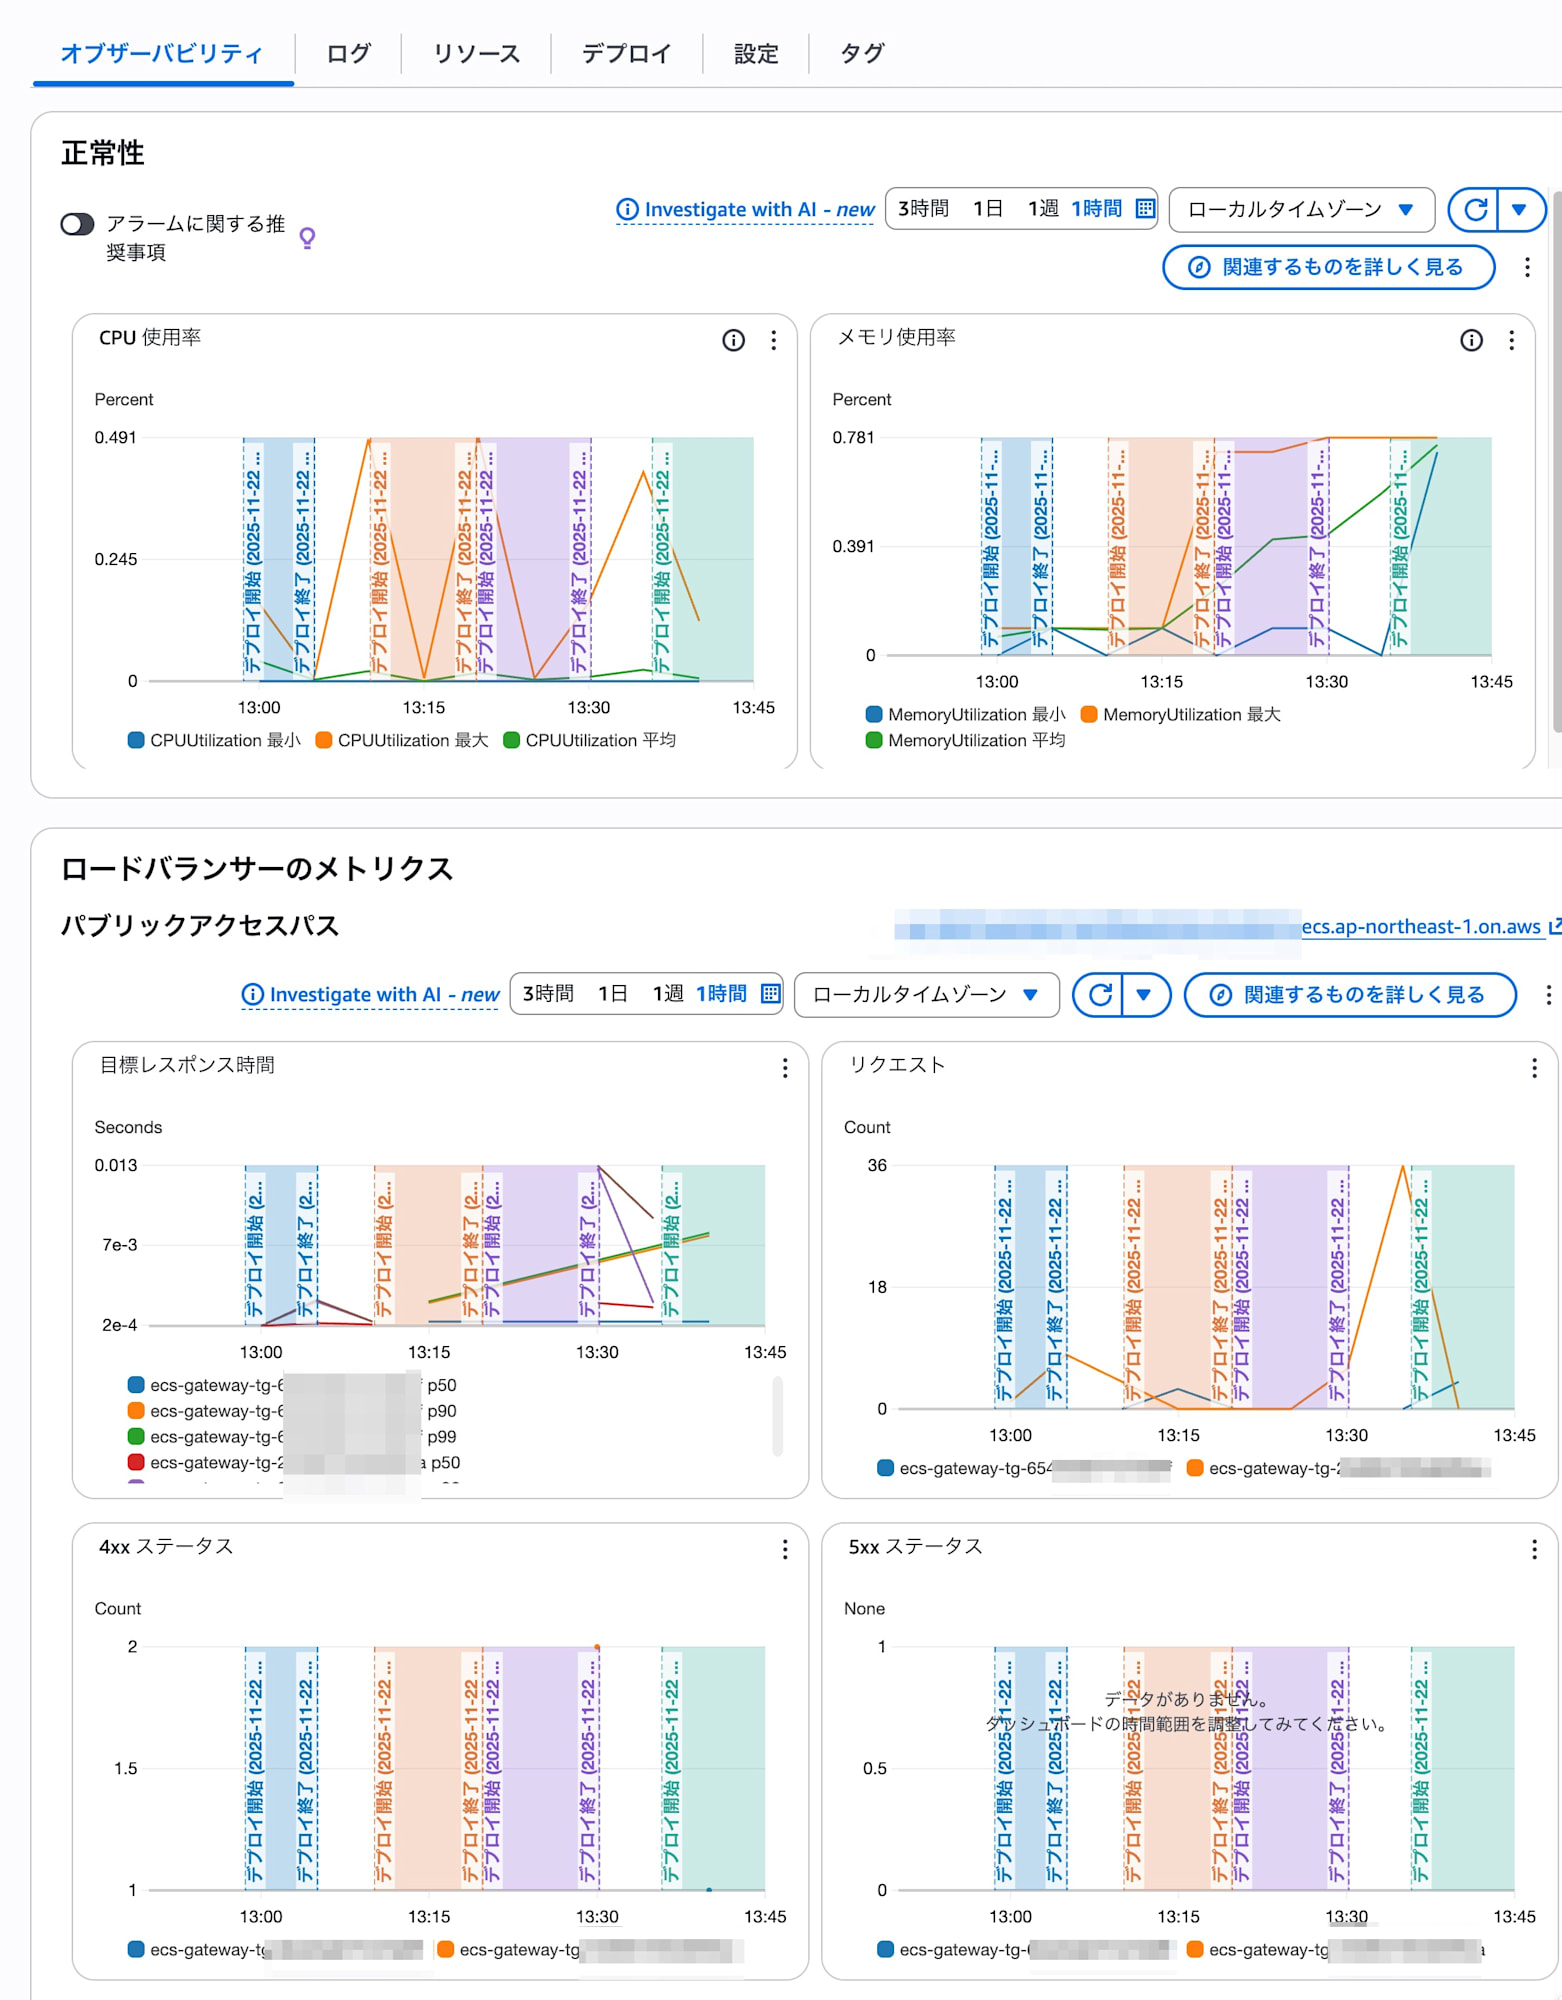Toggle MemoryUtilization 平均 legend series
The image size is (1562, 2000).
pos(965,741)
